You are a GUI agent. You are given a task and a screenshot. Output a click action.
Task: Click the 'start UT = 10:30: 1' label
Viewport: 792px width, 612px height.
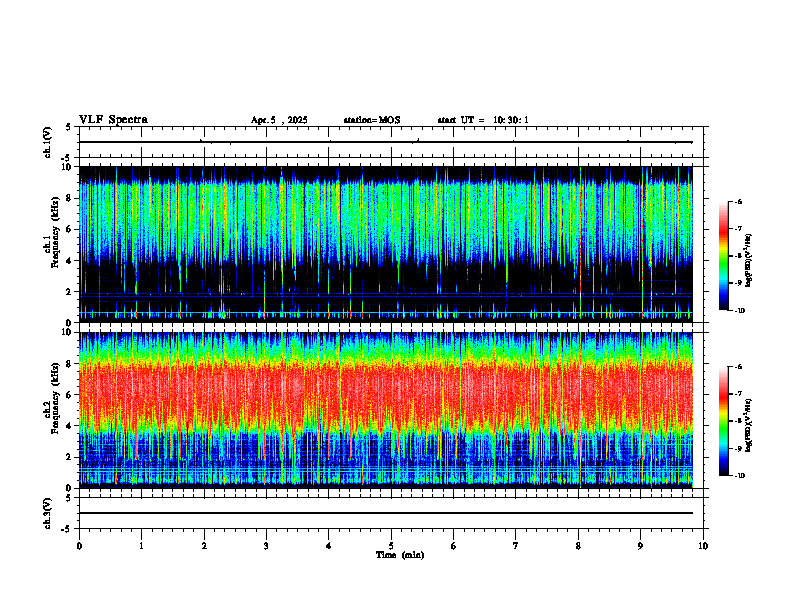pos(483,120)
